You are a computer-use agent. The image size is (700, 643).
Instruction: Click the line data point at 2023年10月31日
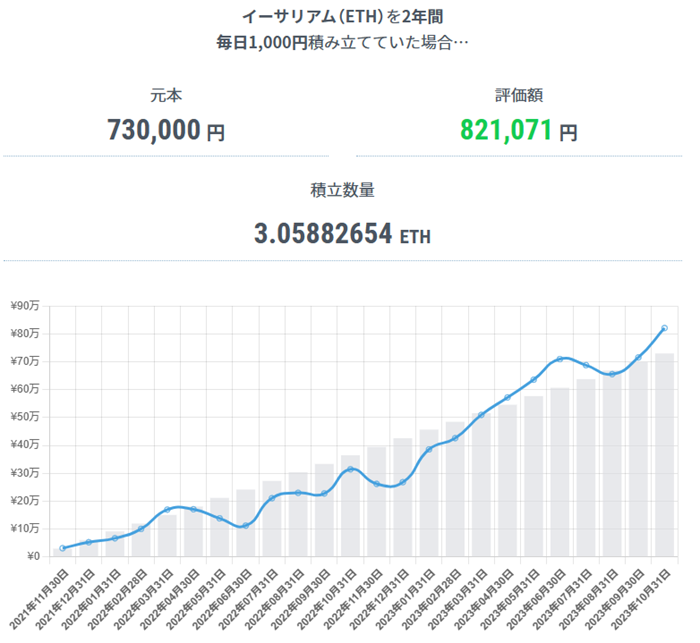pyautogui.click(x=664, y=328)
